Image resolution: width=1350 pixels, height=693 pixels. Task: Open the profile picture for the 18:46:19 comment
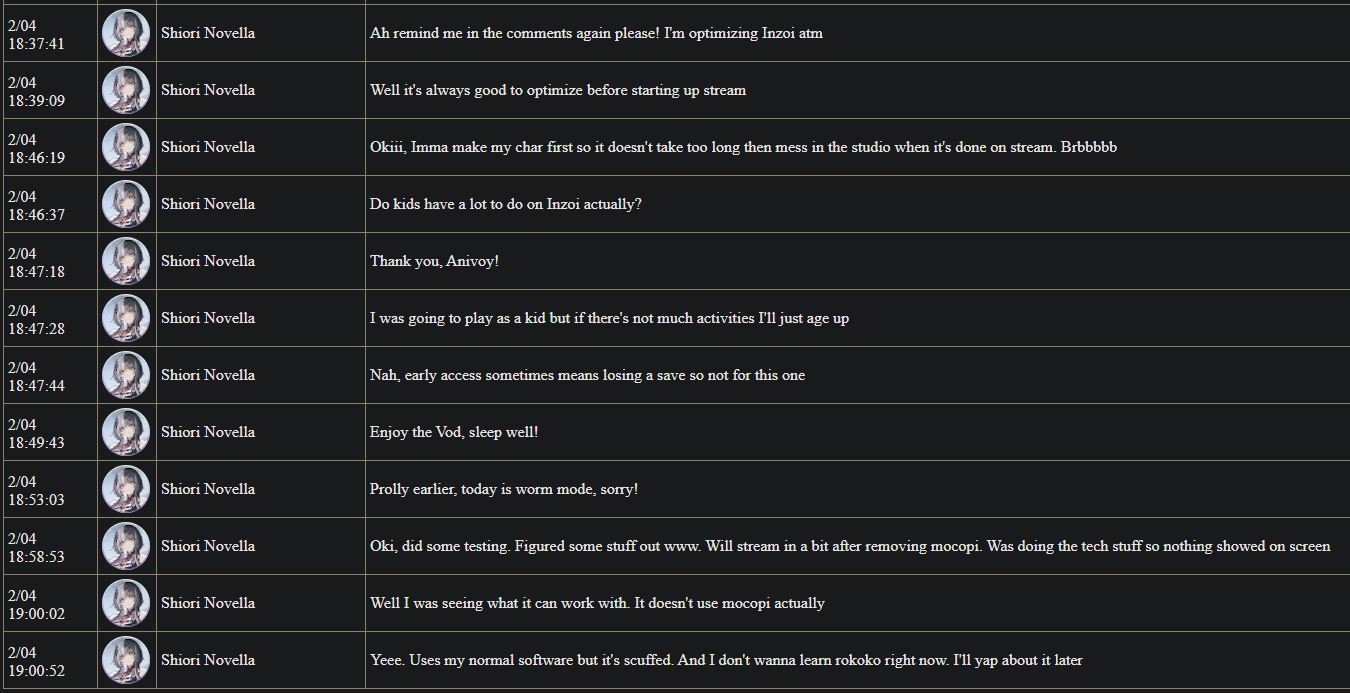tap(126, 147)
